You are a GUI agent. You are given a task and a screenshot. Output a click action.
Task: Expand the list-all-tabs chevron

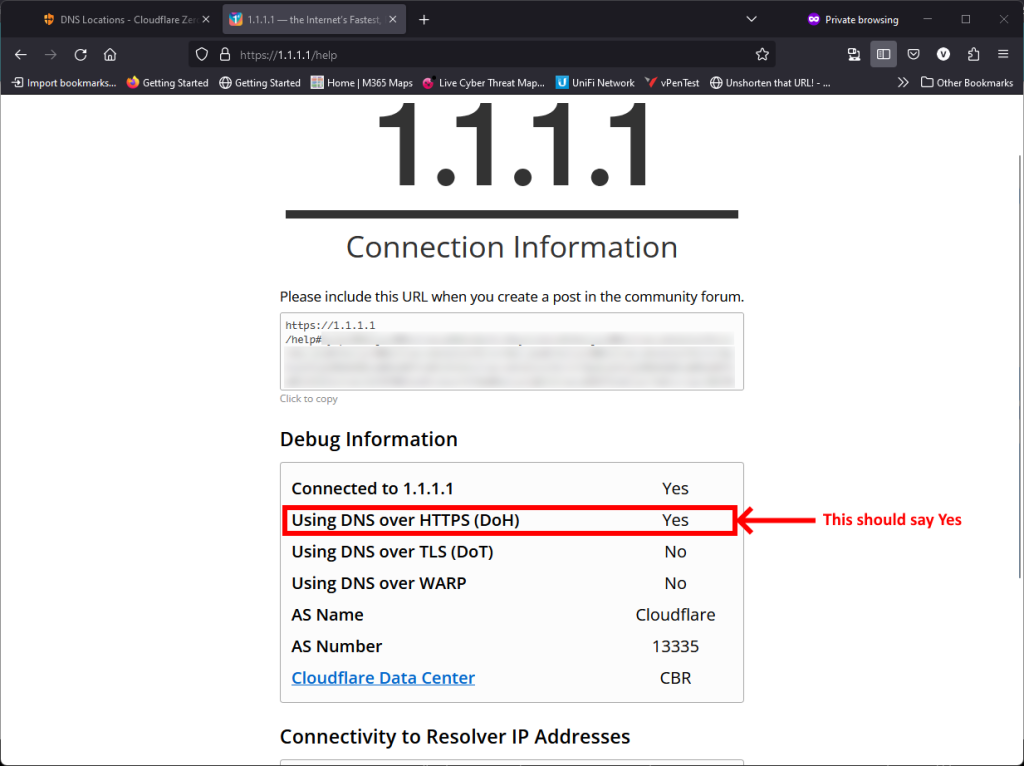coord(752,20)
